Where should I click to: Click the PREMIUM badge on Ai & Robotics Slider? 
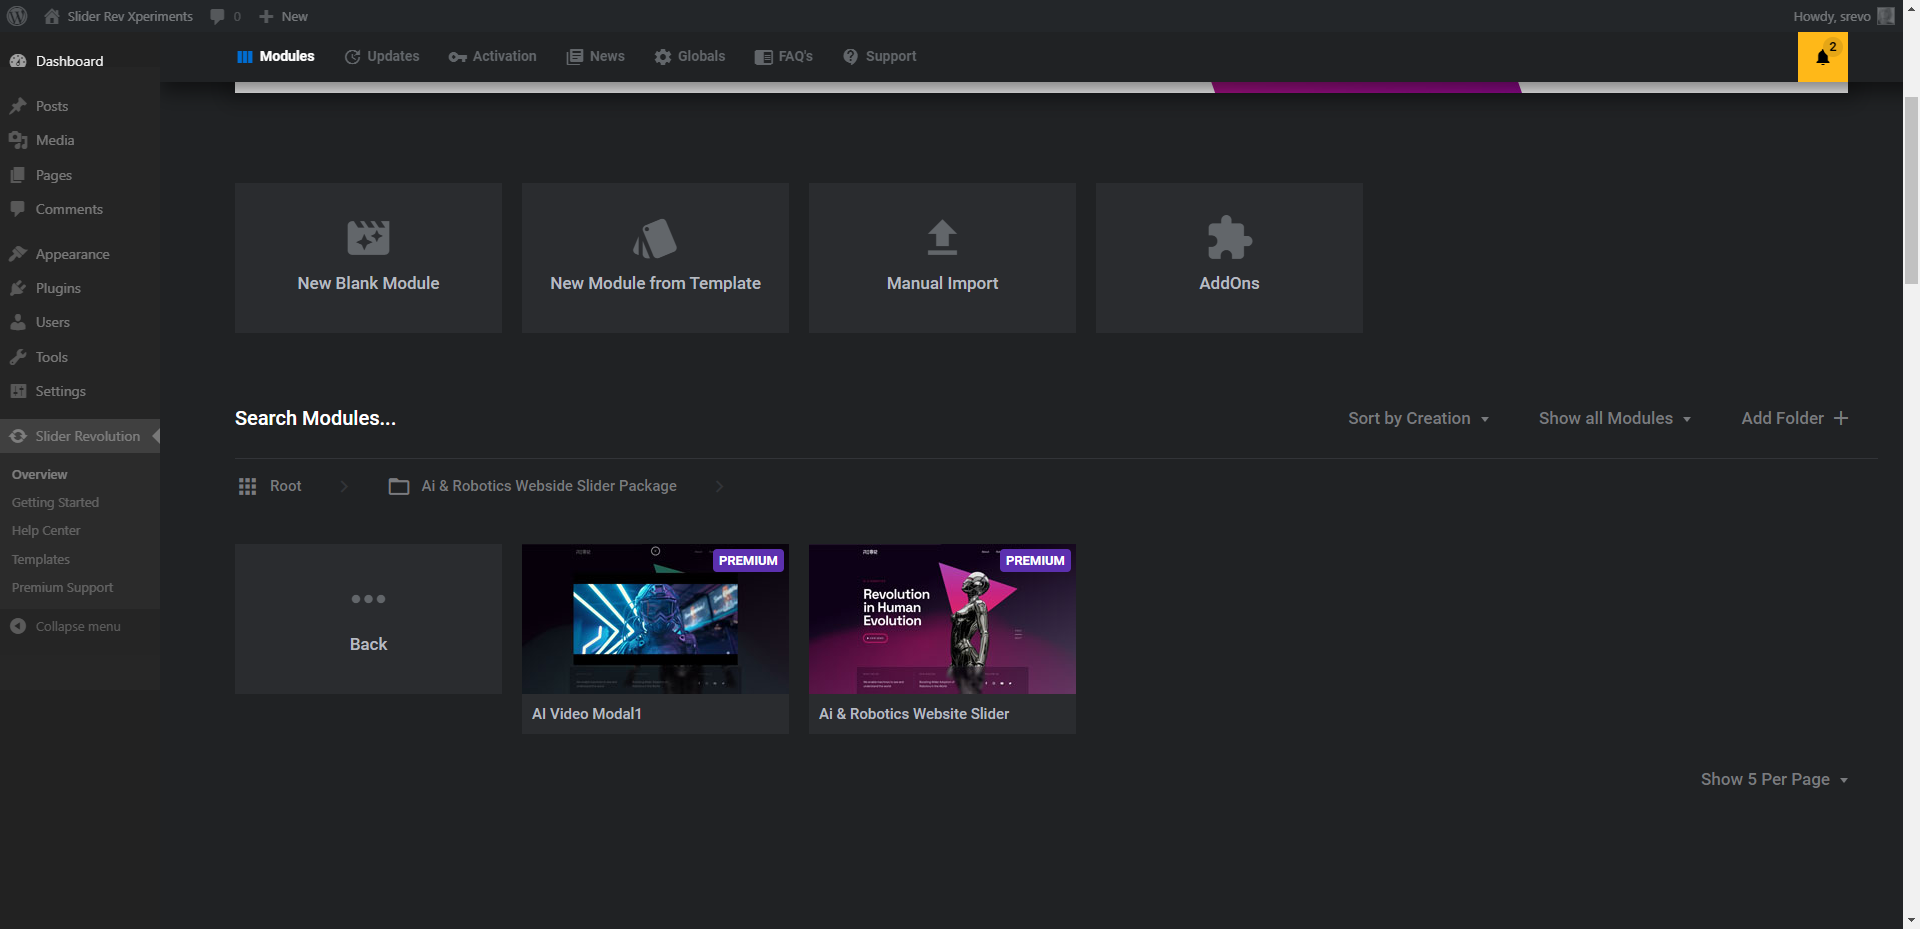1035,561
